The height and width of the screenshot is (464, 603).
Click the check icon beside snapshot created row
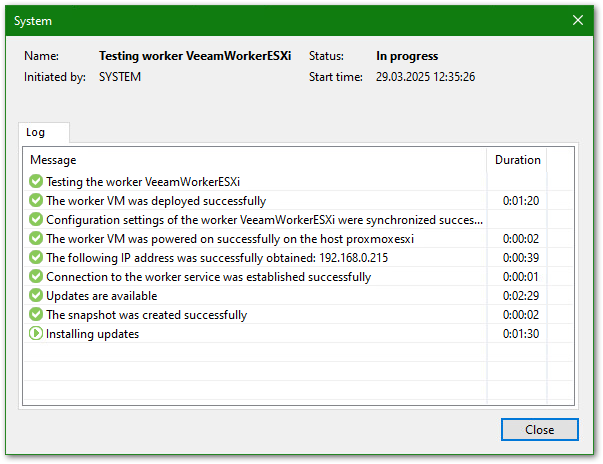[36, 315]
